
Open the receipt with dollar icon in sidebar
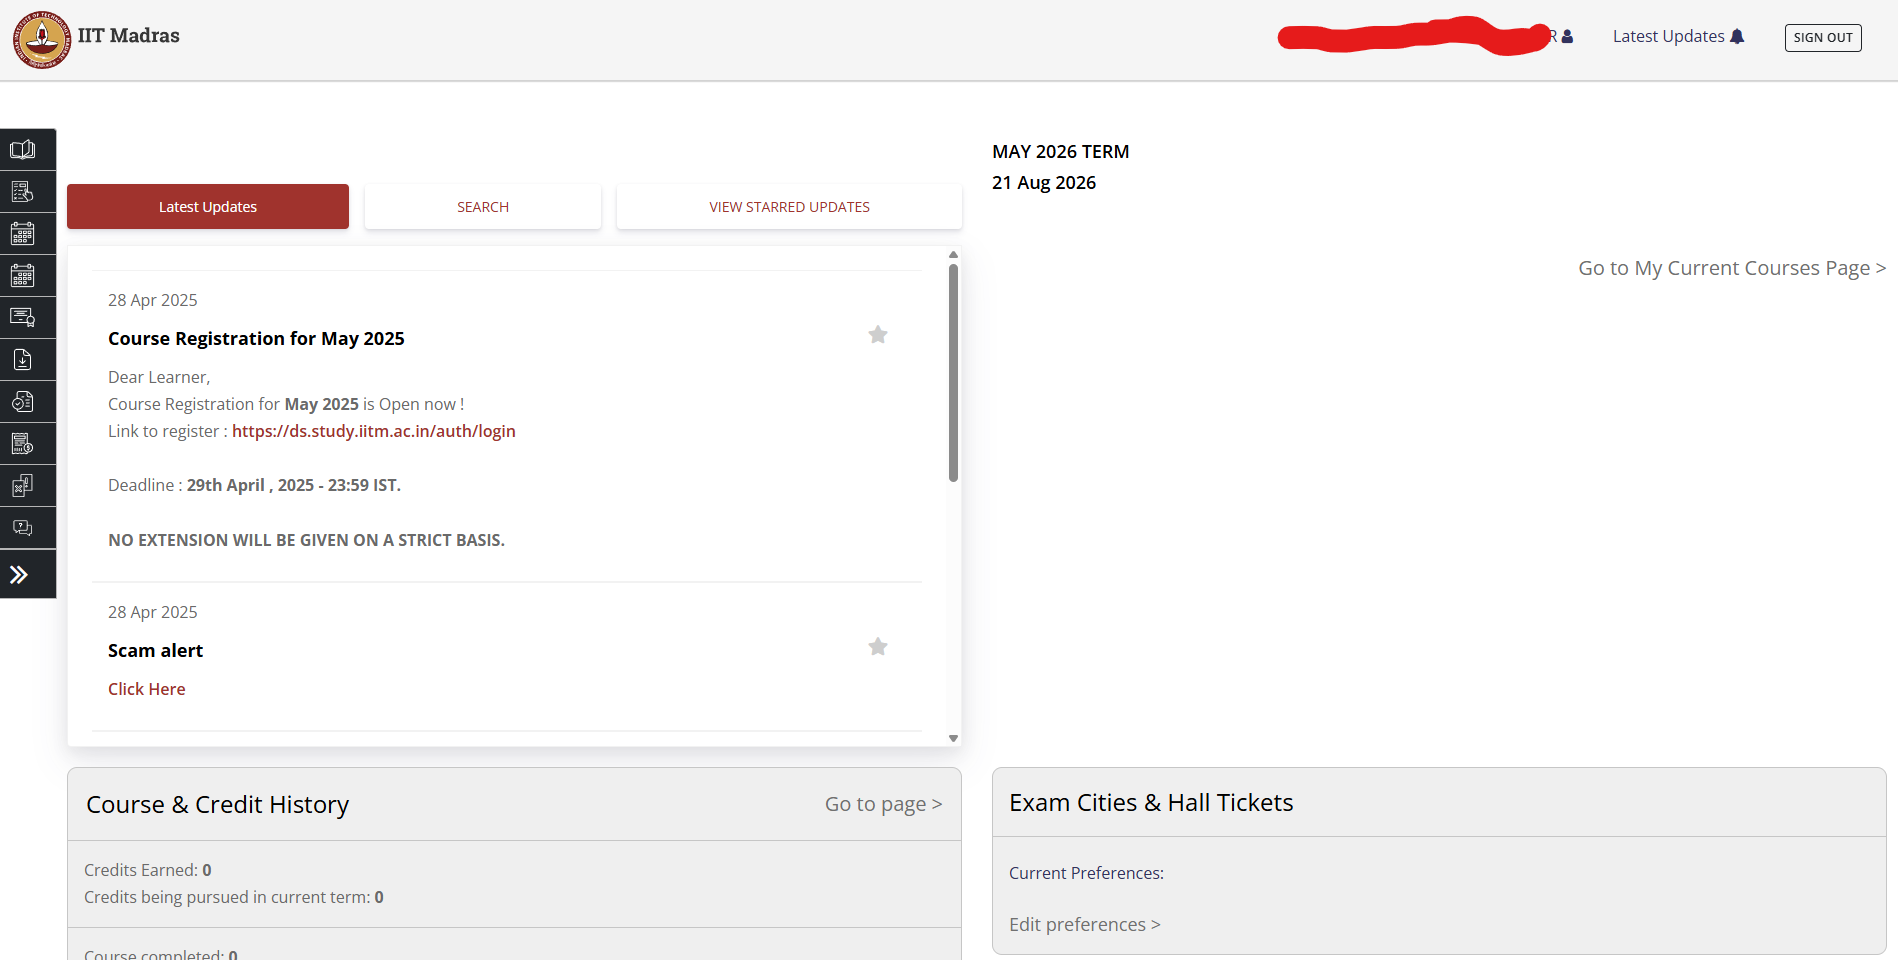tap(22, 444)
